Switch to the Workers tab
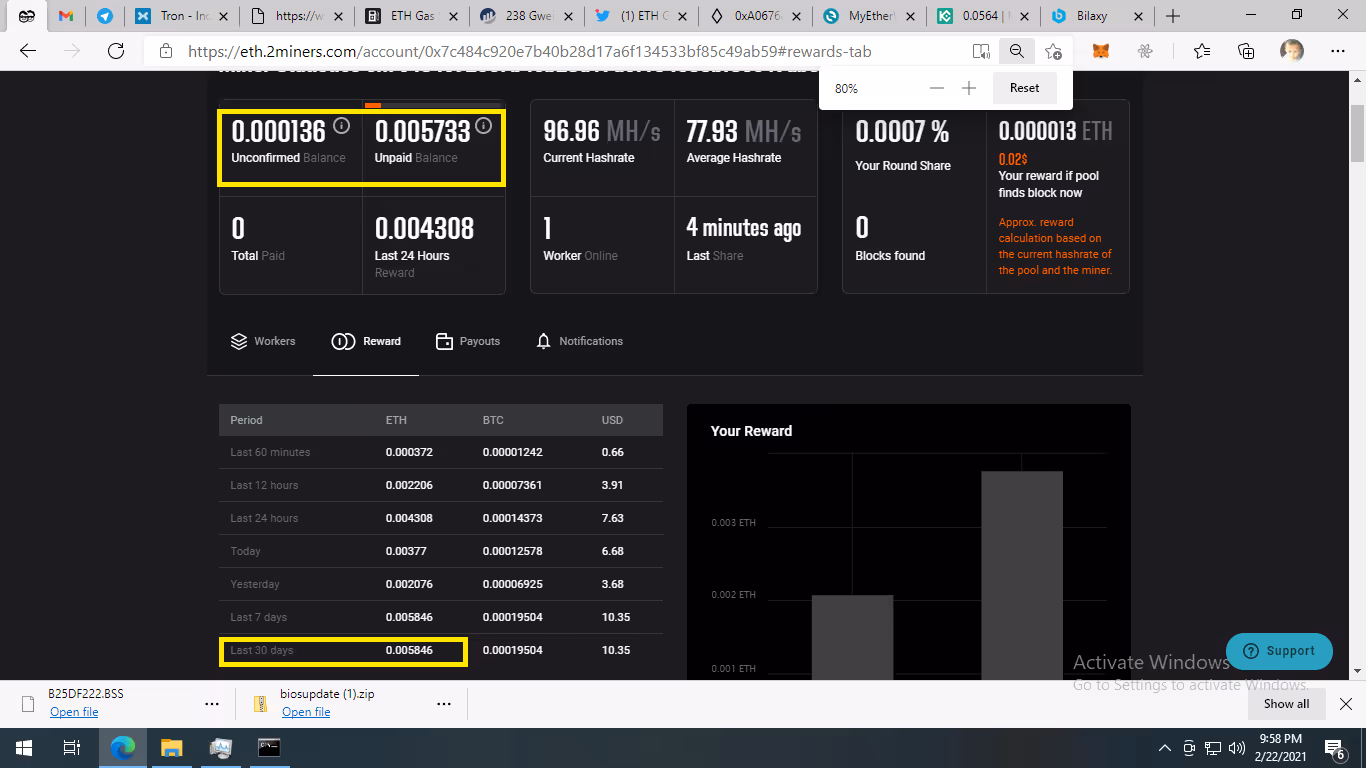This screenshot has width=1366, height=768. [263, 342]
